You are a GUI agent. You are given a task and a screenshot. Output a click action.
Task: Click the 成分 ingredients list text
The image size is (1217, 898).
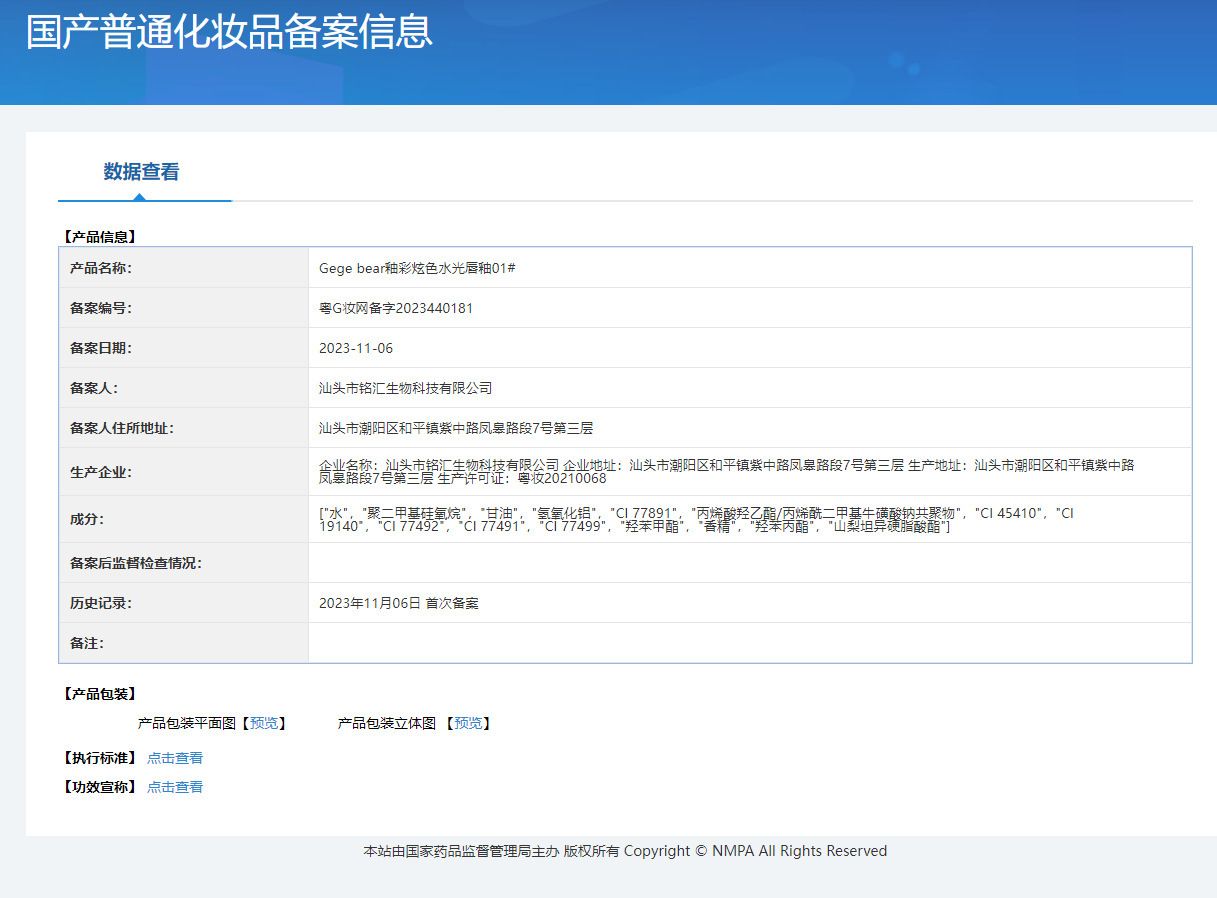(696, 519)
